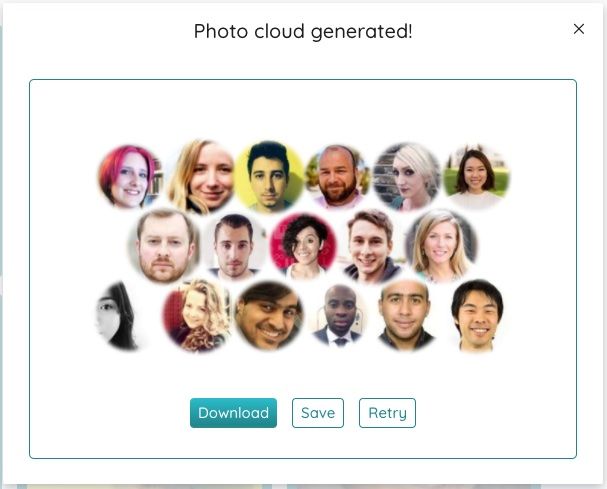Select the pink-haired woman's photo
Screen dimensions: 607x489
click(130, 177)
